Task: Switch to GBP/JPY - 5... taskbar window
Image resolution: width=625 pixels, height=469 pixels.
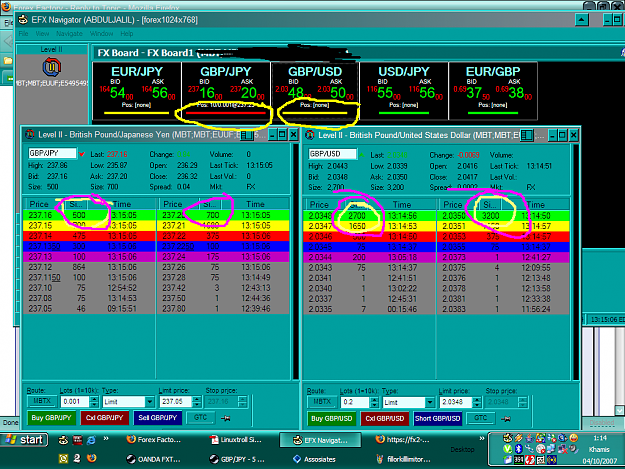Action: coord(238,459)
